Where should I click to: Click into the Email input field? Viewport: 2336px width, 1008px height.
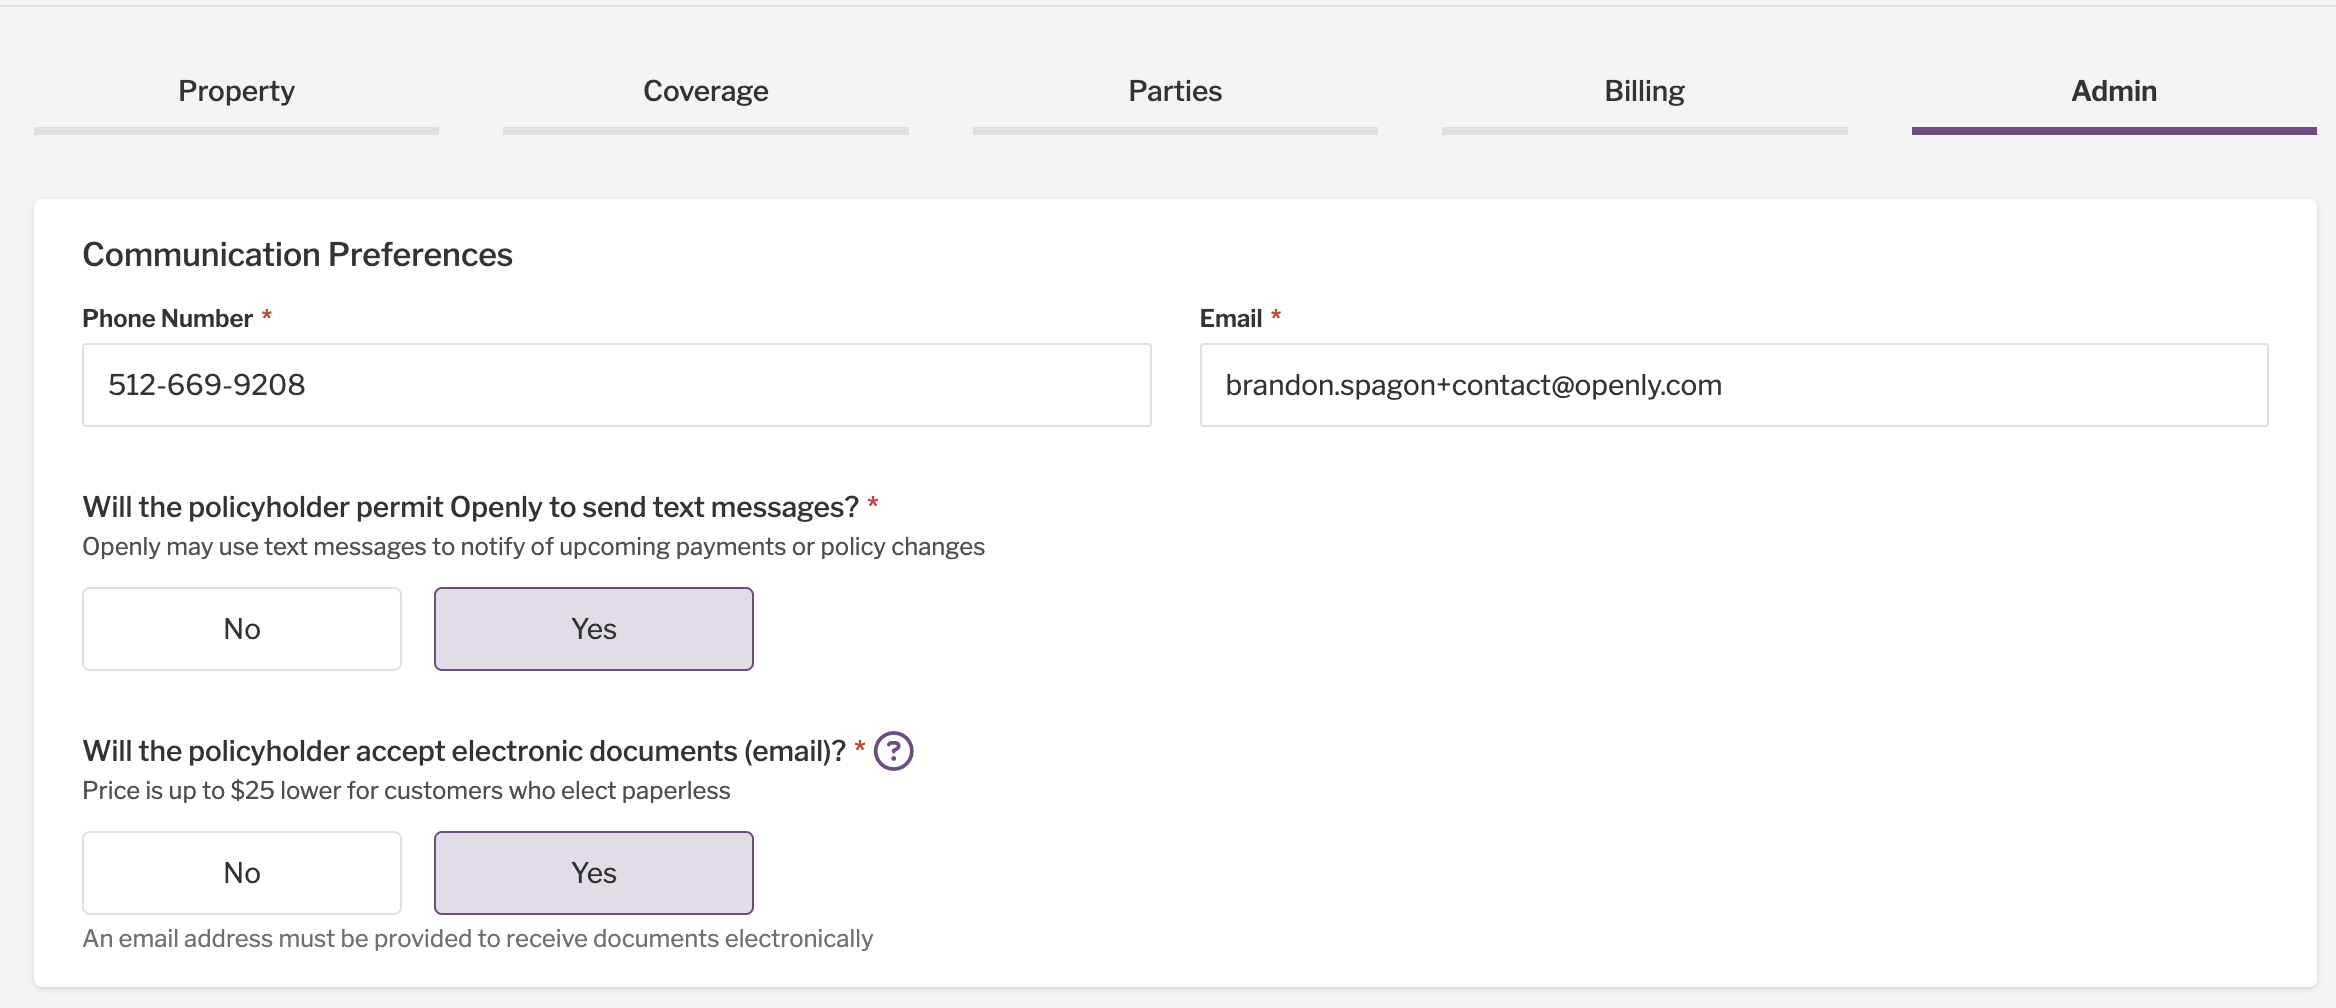tap(1734, 385)
